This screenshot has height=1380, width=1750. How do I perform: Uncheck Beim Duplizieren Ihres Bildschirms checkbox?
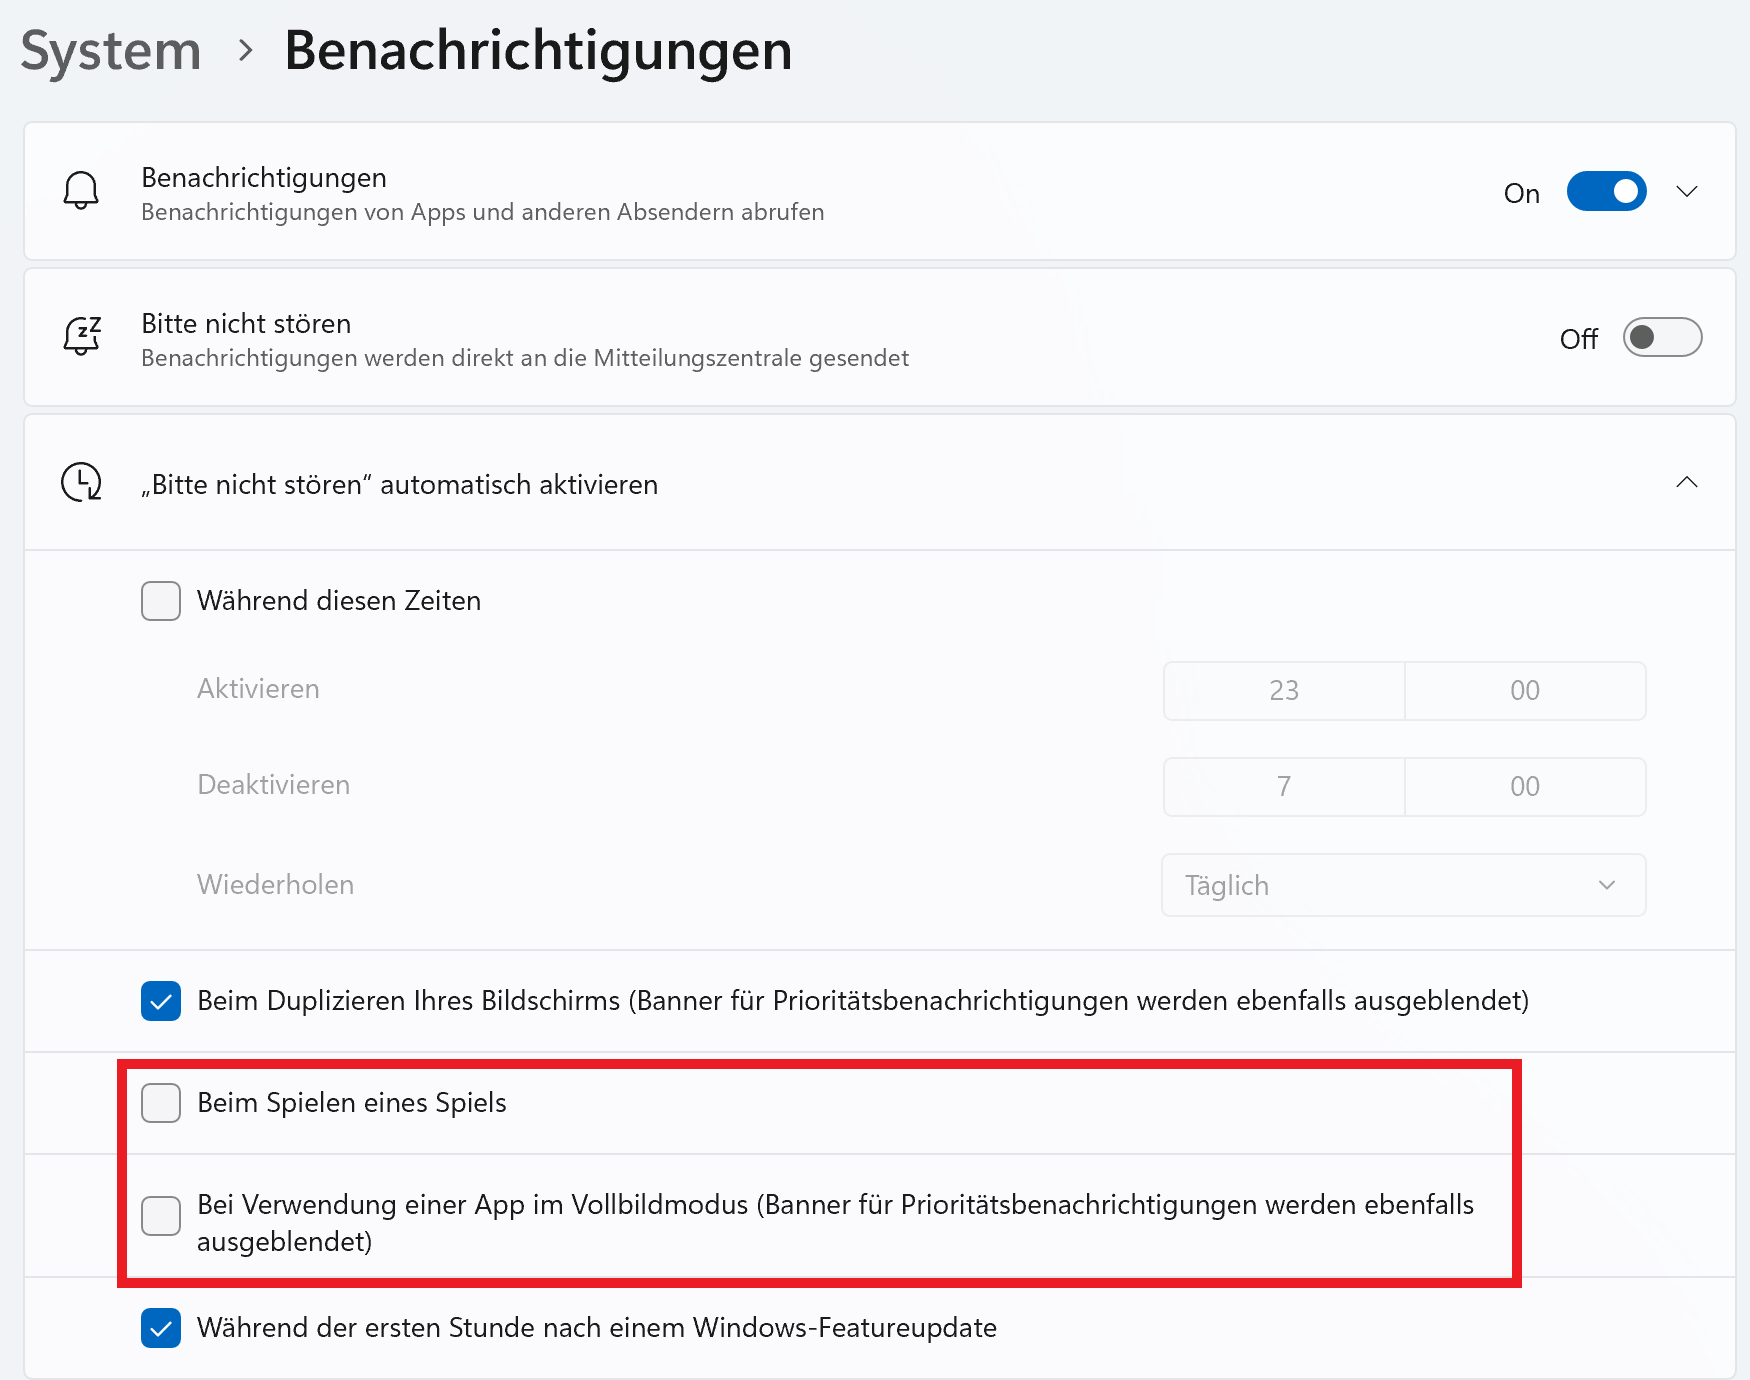click(161, 1001)
